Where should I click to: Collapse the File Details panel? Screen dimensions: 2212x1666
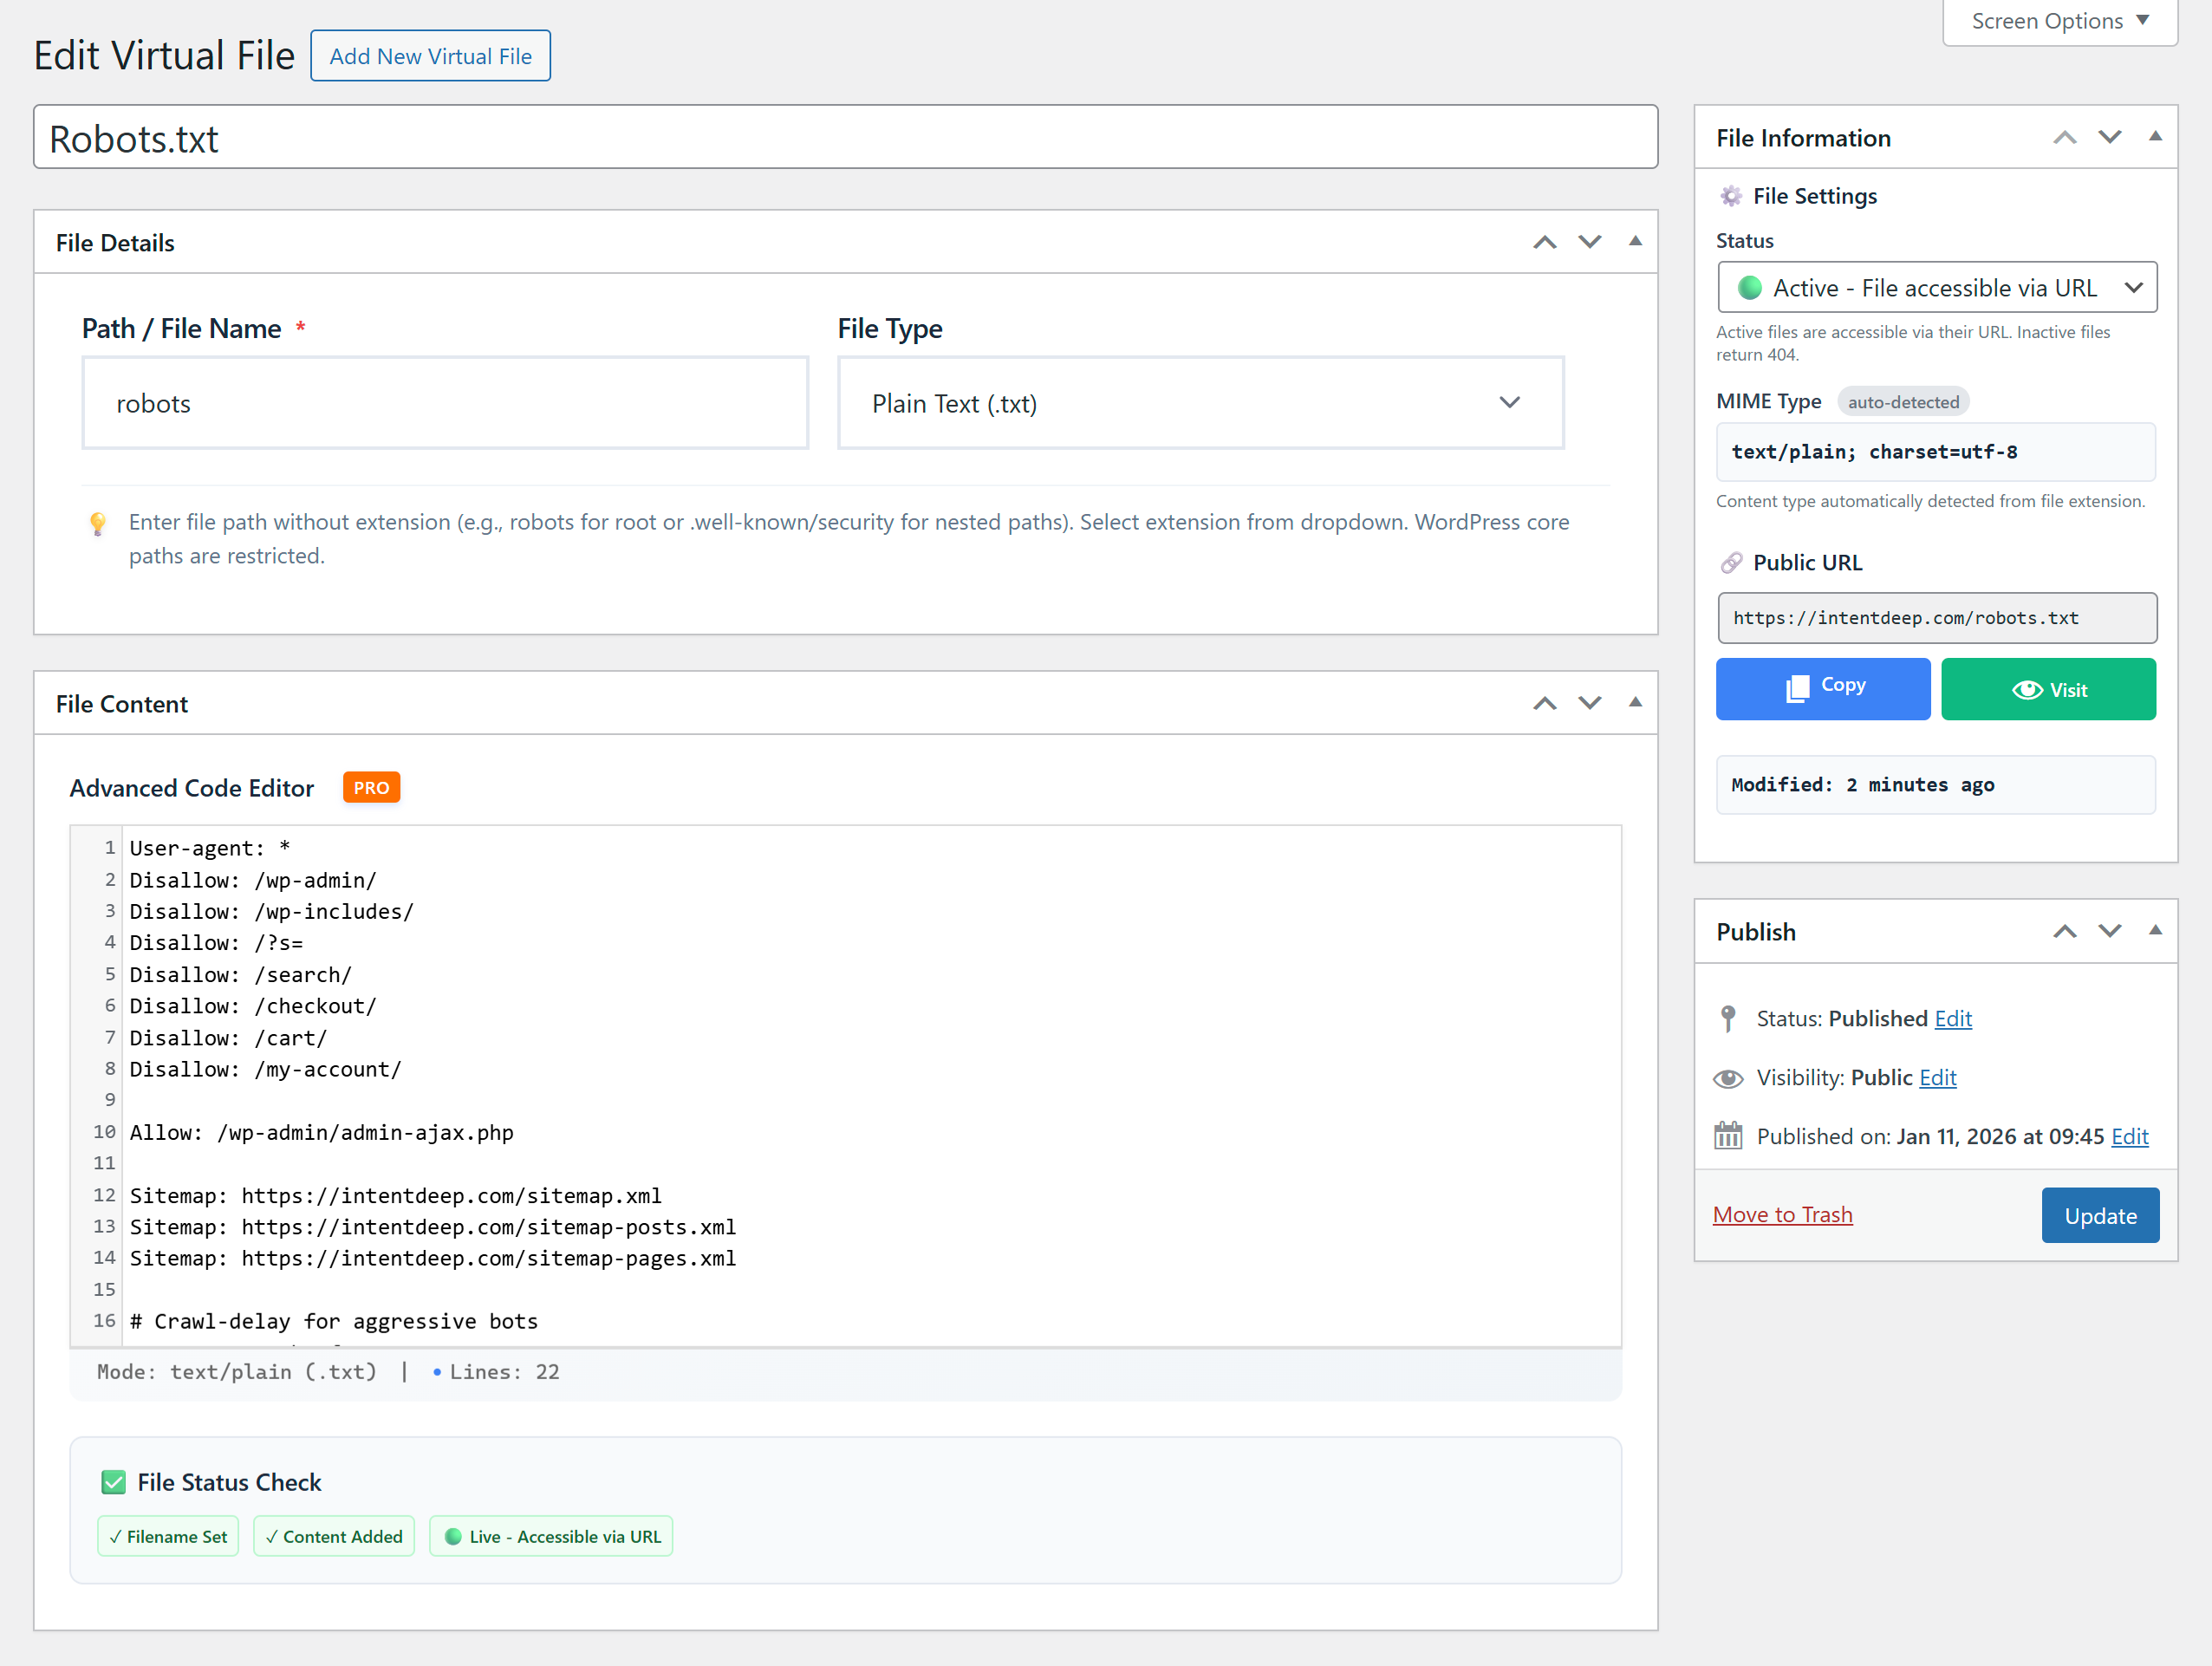[1635, 241]
